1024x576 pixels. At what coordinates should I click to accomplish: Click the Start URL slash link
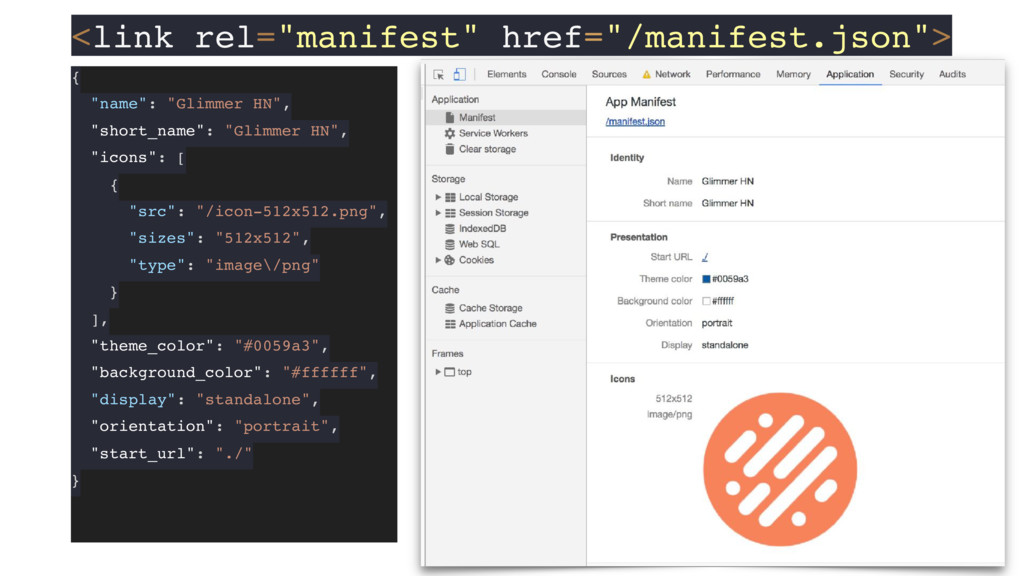click(x=705, y=257)
